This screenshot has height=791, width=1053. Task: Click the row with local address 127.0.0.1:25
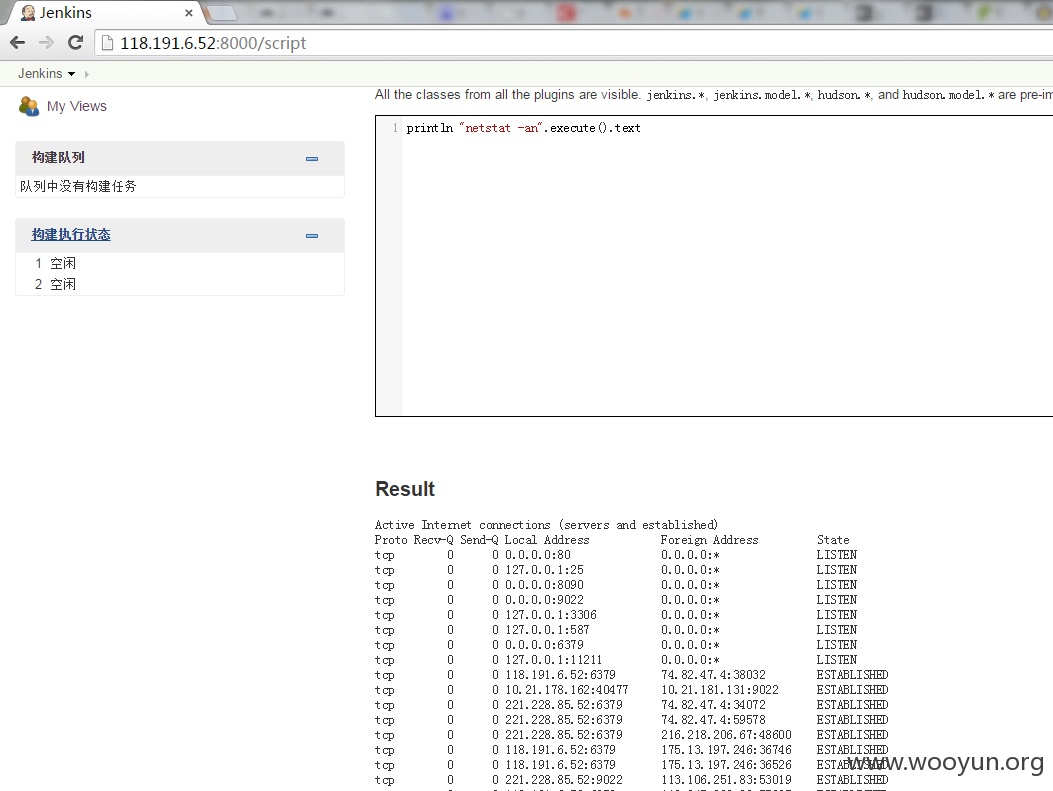click(616, 569)
